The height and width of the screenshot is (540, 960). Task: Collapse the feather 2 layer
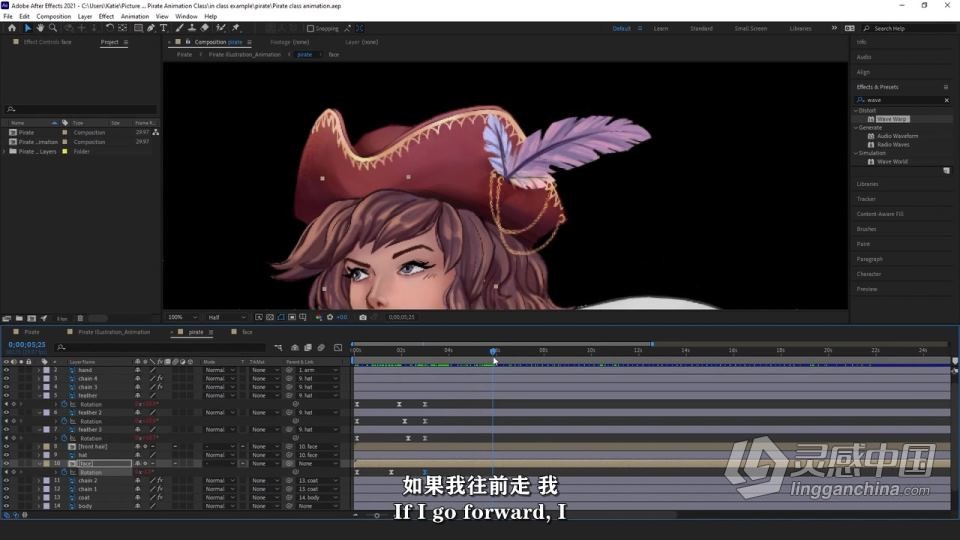point(39,413)
